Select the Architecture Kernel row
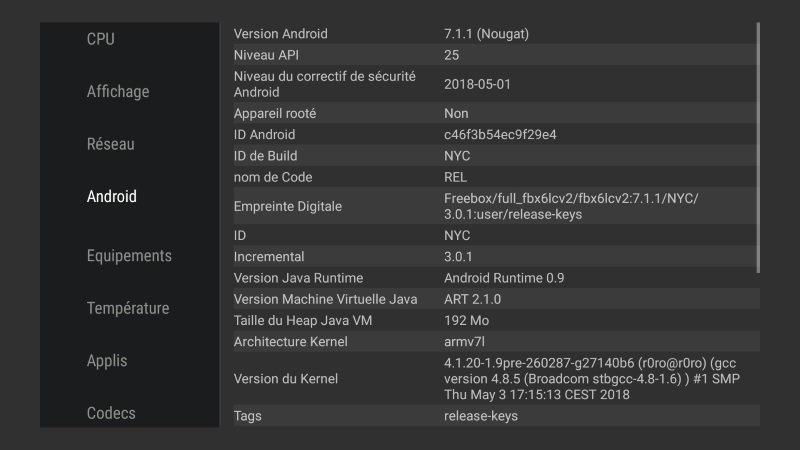The image size is (800, 450). [x=490, y=342]
